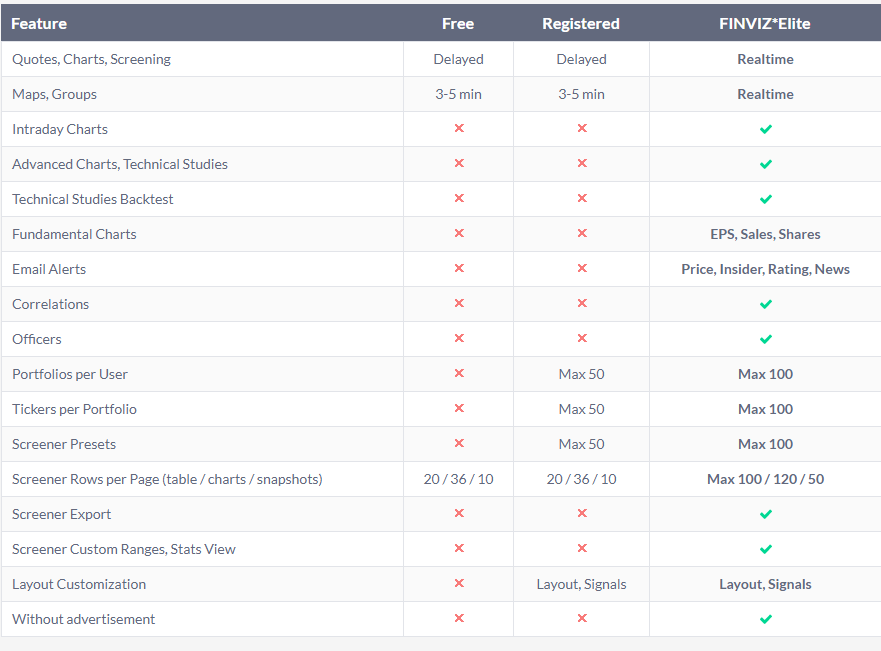Click the Price, Insider, Rating, News cell

click(x=765, y=269)
